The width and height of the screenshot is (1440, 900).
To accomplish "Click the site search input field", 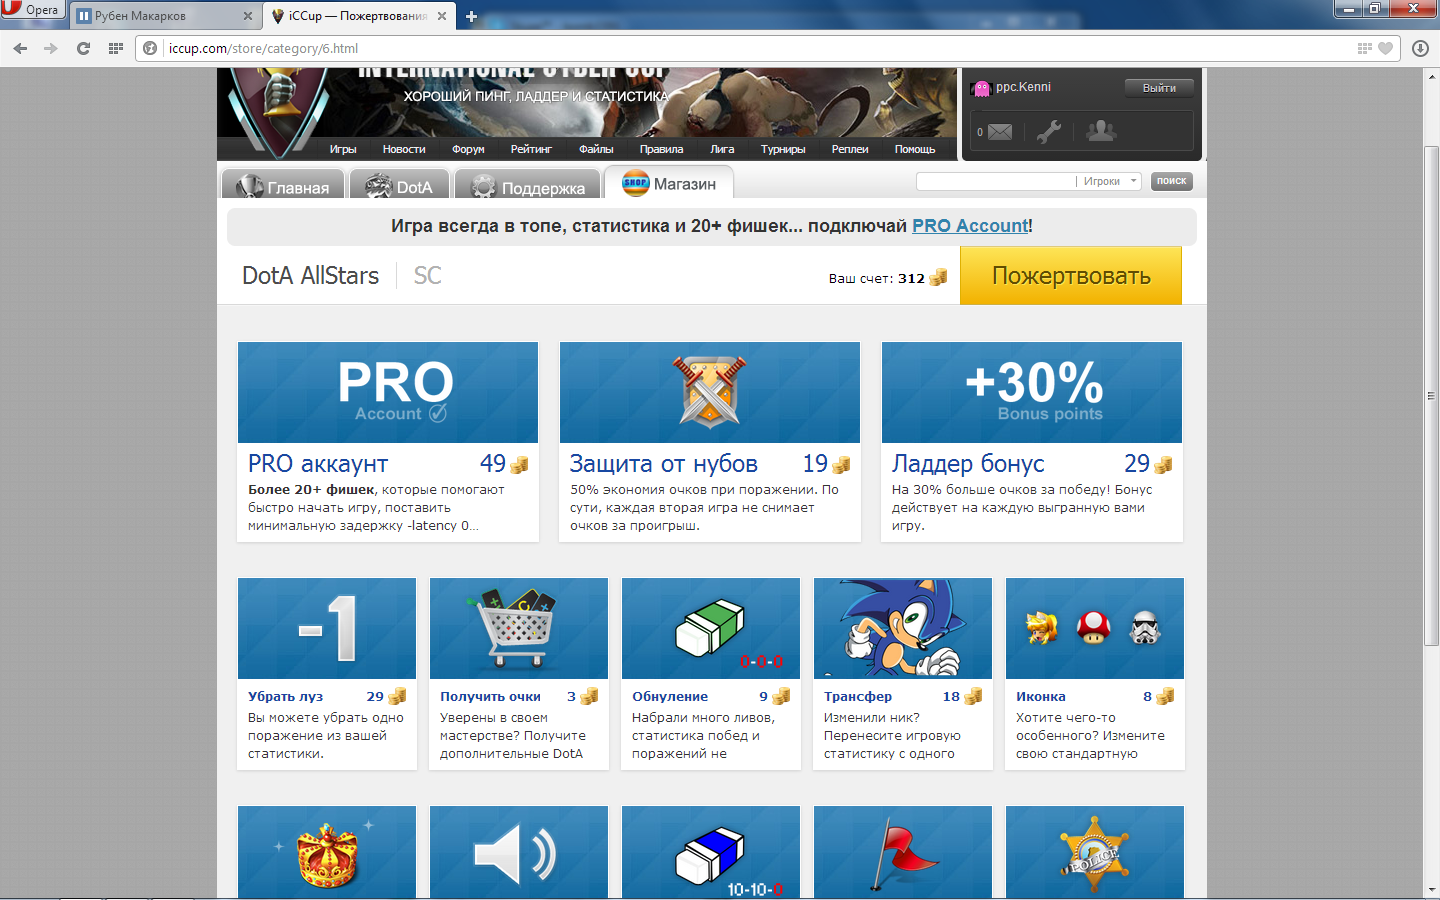I will tap(997, 181).
